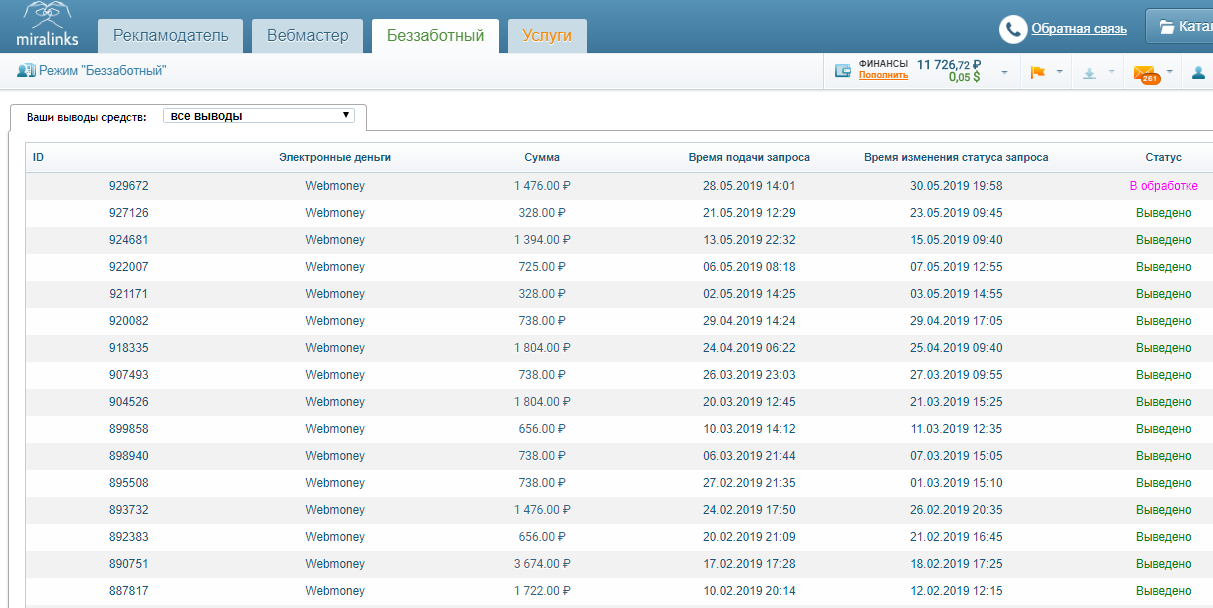
Task: Click date 26.02.2019 20:35
Action: (956, 510)
